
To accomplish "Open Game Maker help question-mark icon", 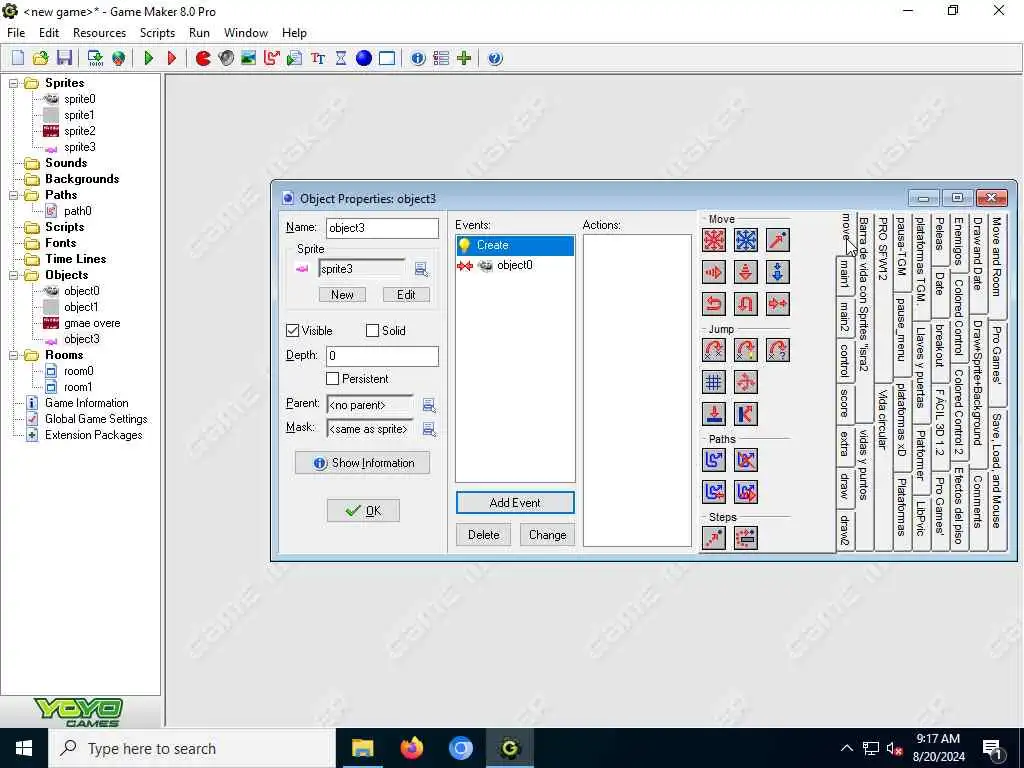I will (495, 58).
